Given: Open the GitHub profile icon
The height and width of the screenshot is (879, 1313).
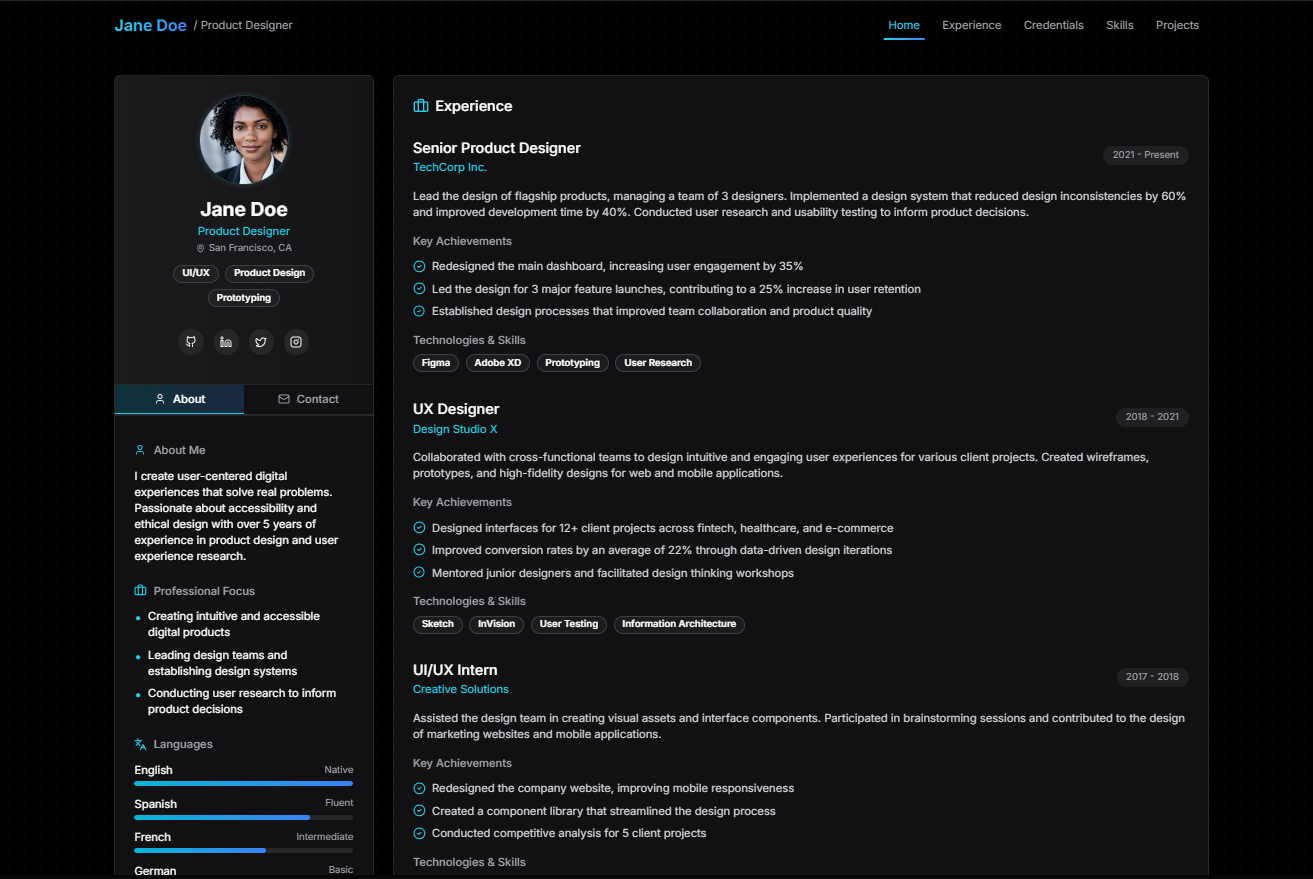Looking at the screenshot, I should pos(191,341).
